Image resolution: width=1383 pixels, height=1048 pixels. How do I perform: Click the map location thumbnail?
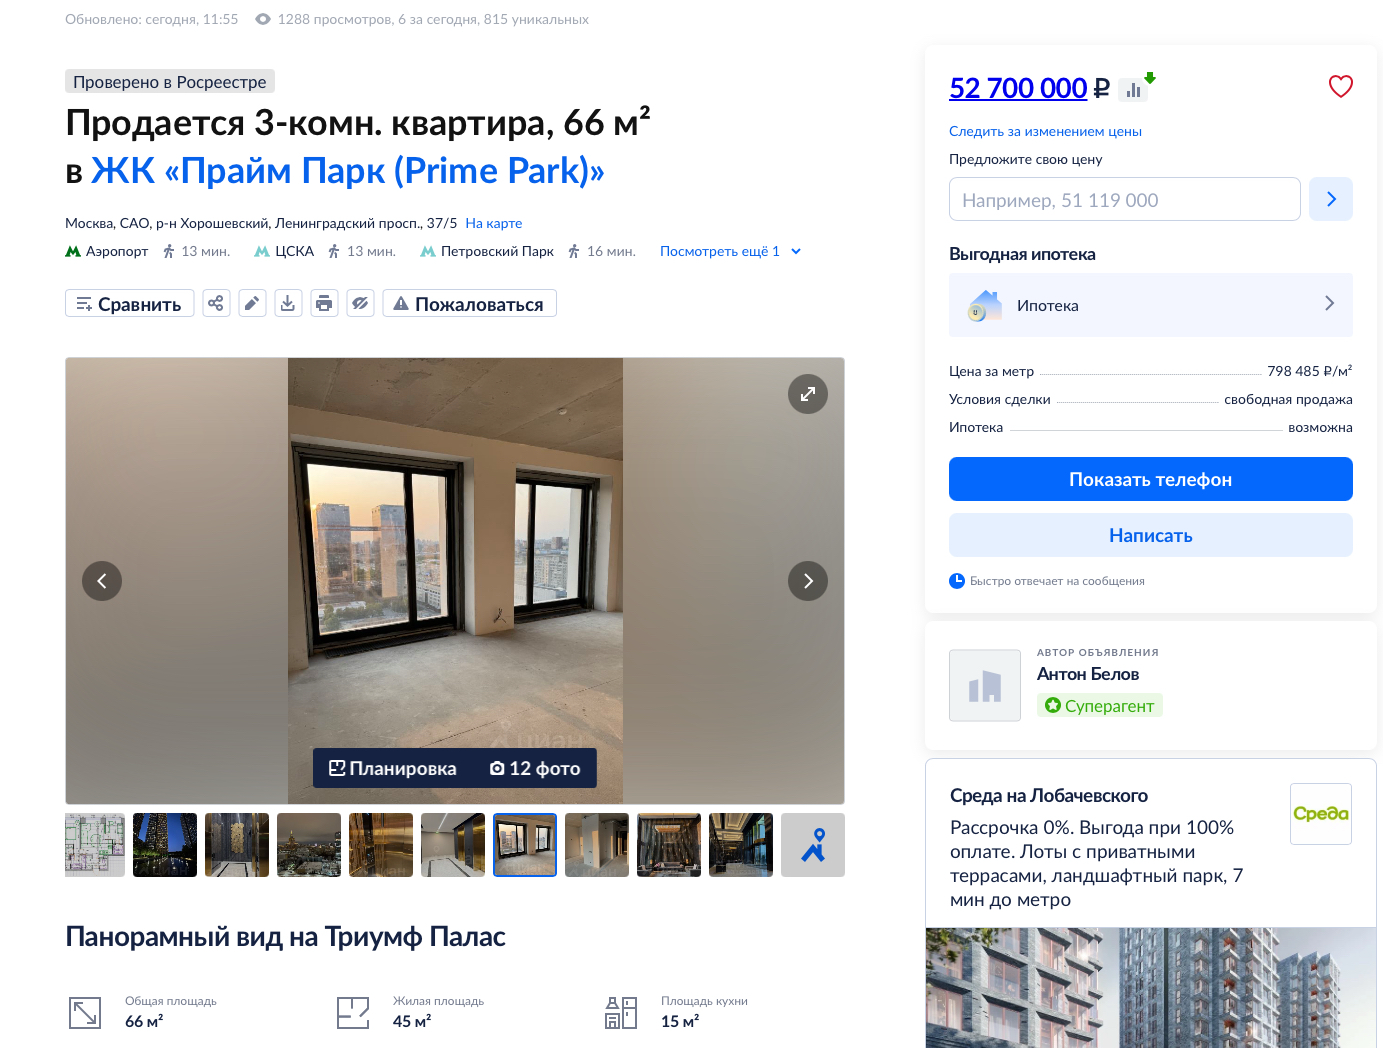pos(813,845)
